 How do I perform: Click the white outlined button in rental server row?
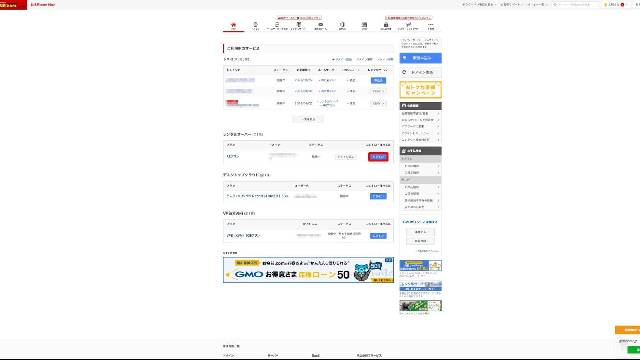pos(346,157)
